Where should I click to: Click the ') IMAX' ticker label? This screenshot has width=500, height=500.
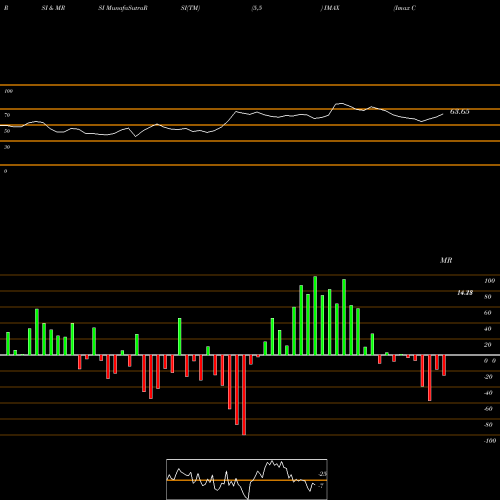[x=330, y=8]
